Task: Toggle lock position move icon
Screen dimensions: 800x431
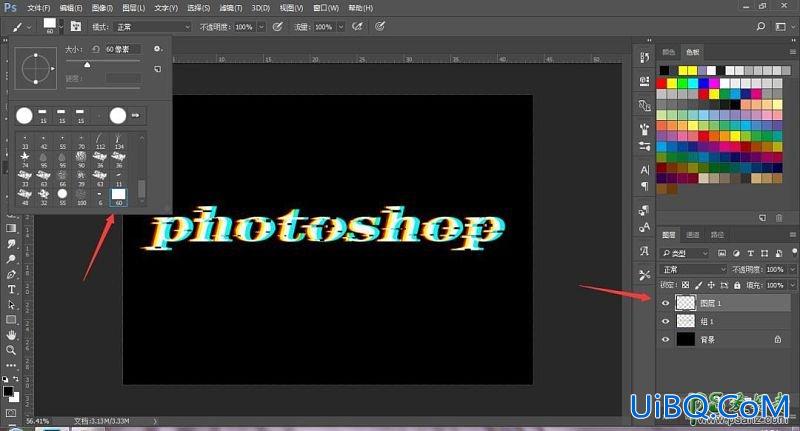Action: coord(711,285)
